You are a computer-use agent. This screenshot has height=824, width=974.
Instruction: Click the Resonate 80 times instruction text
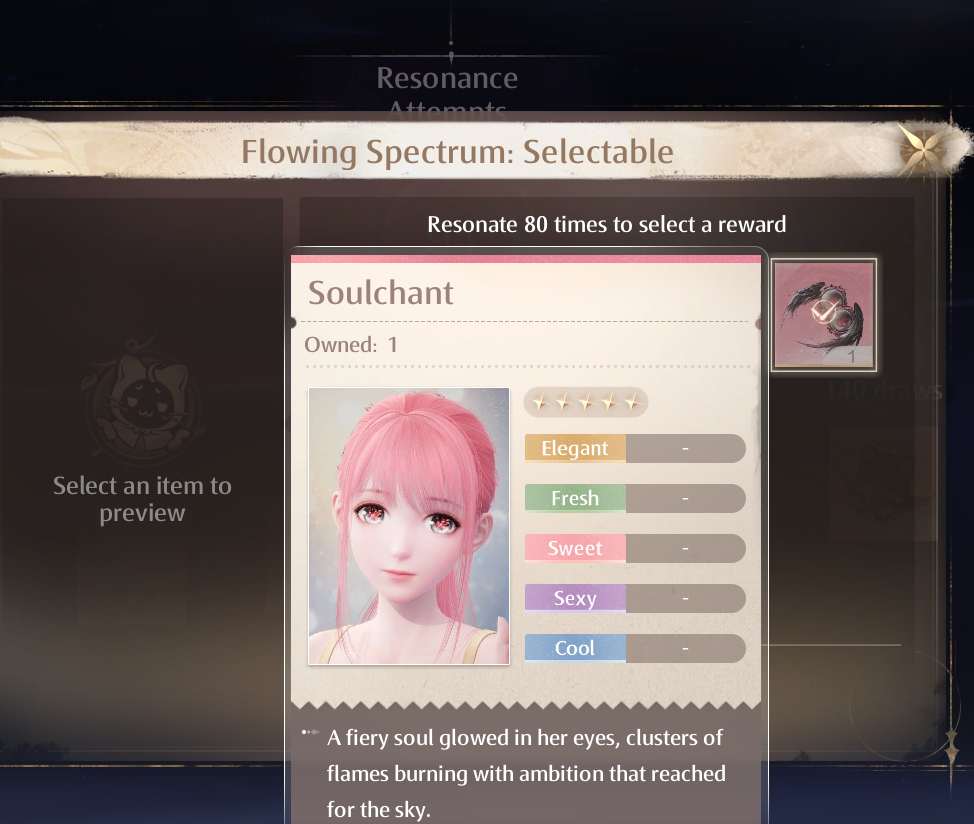[x=607, y=224]
